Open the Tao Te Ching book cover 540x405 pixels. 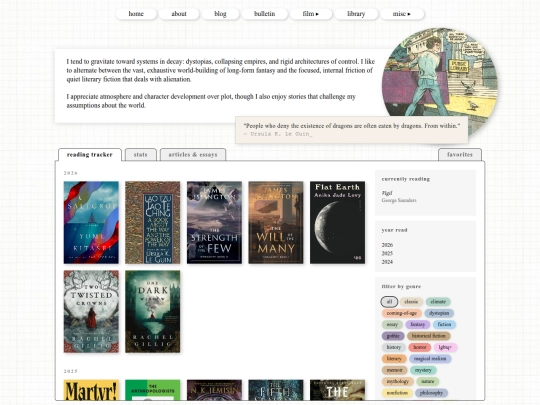tap(153, 222)
